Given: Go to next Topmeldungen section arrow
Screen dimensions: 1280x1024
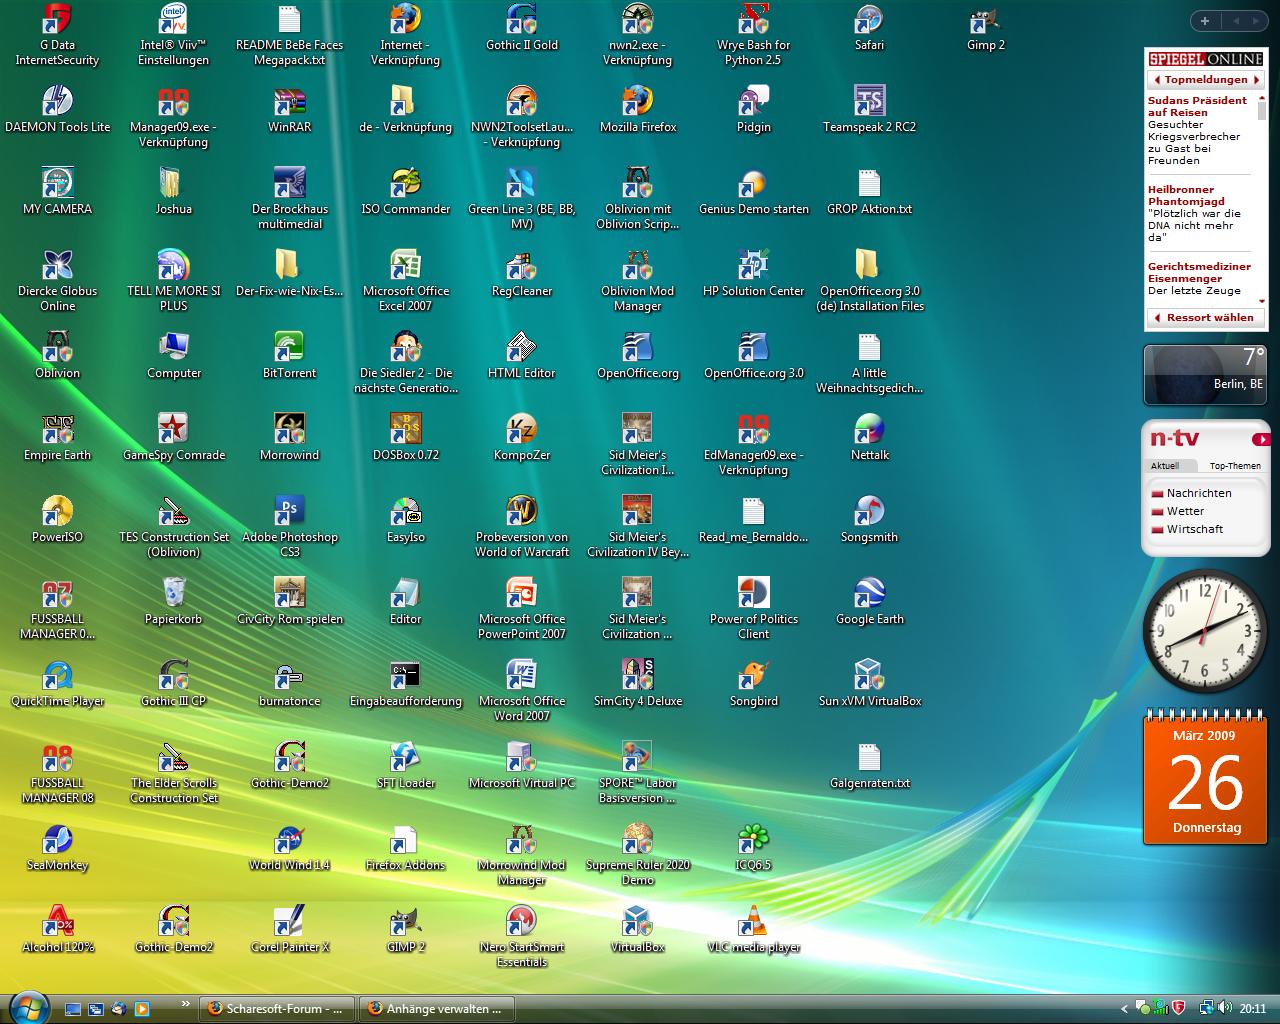Looking at the screenshot, I should tap(1258, 80).
